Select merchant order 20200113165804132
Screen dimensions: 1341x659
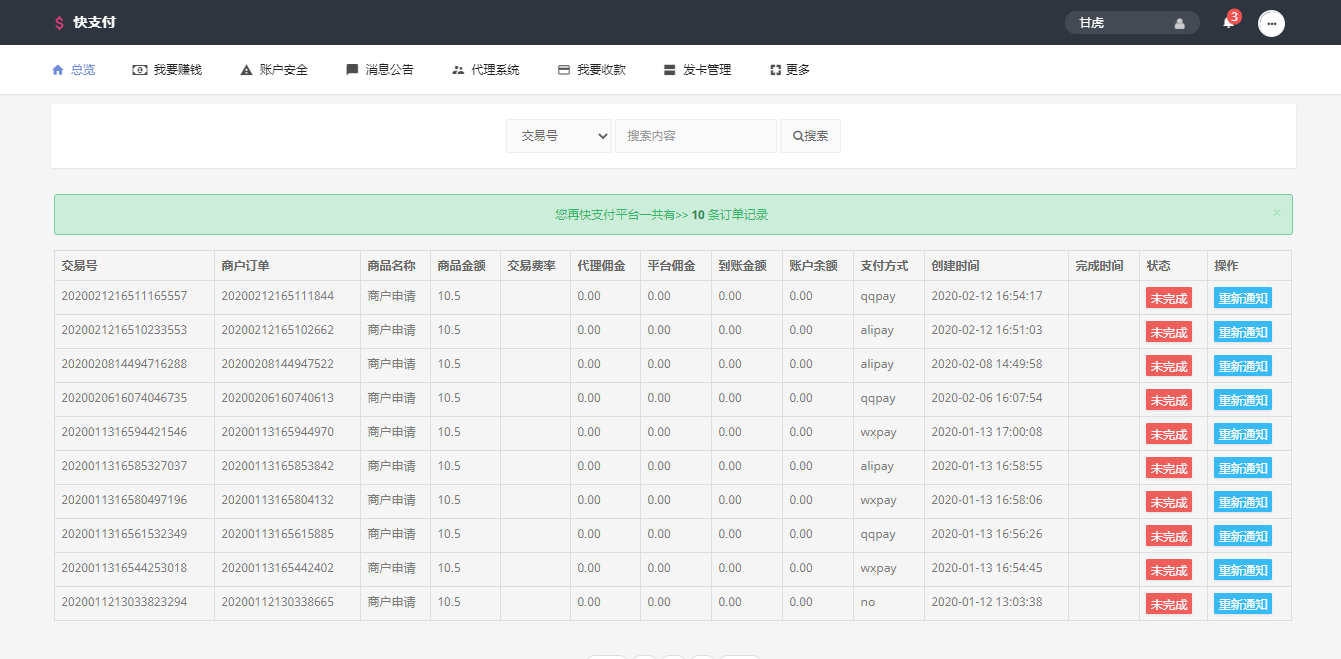coord(278,500)
